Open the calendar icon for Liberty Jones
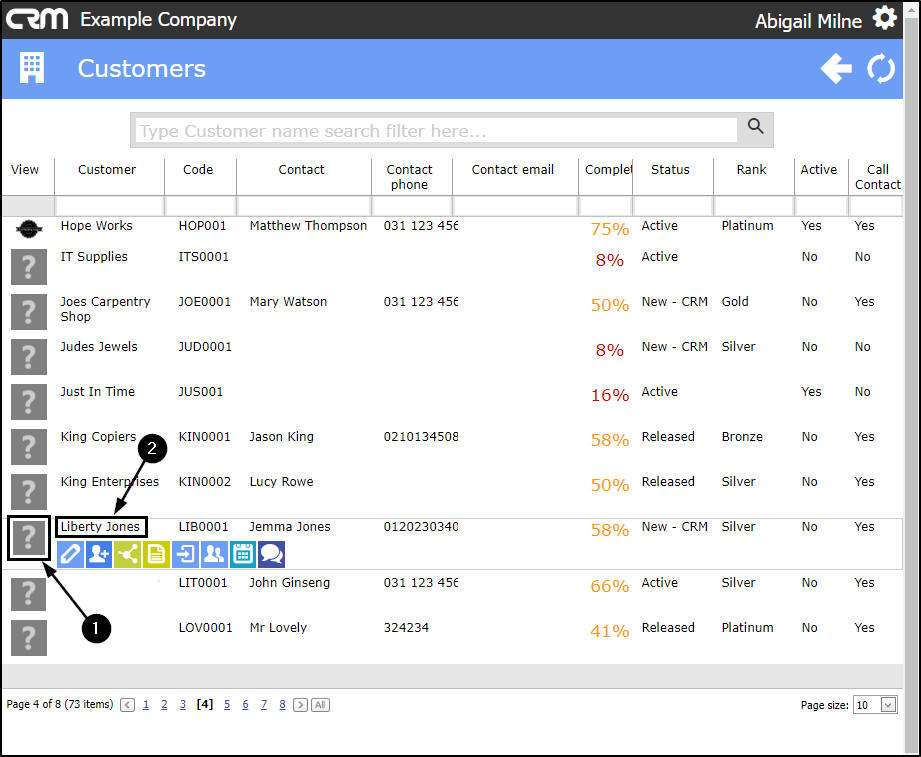 pos(243,554)
